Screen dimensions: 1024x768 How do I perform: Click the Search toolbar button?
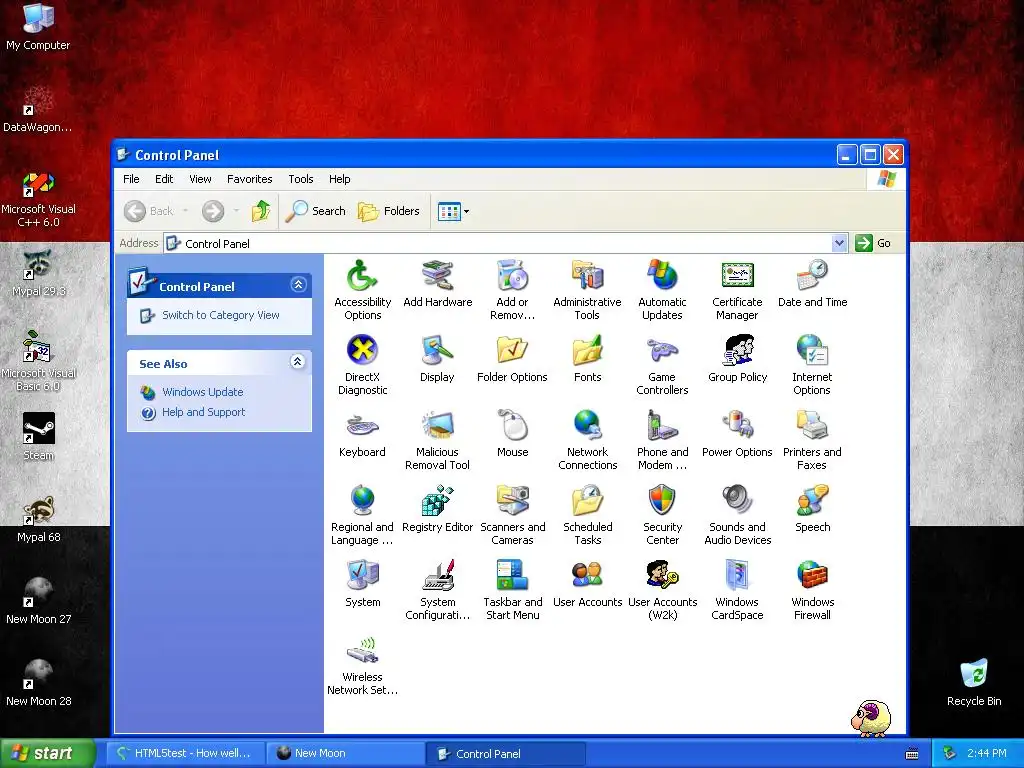pyautogui.click(x=316, y=211)
